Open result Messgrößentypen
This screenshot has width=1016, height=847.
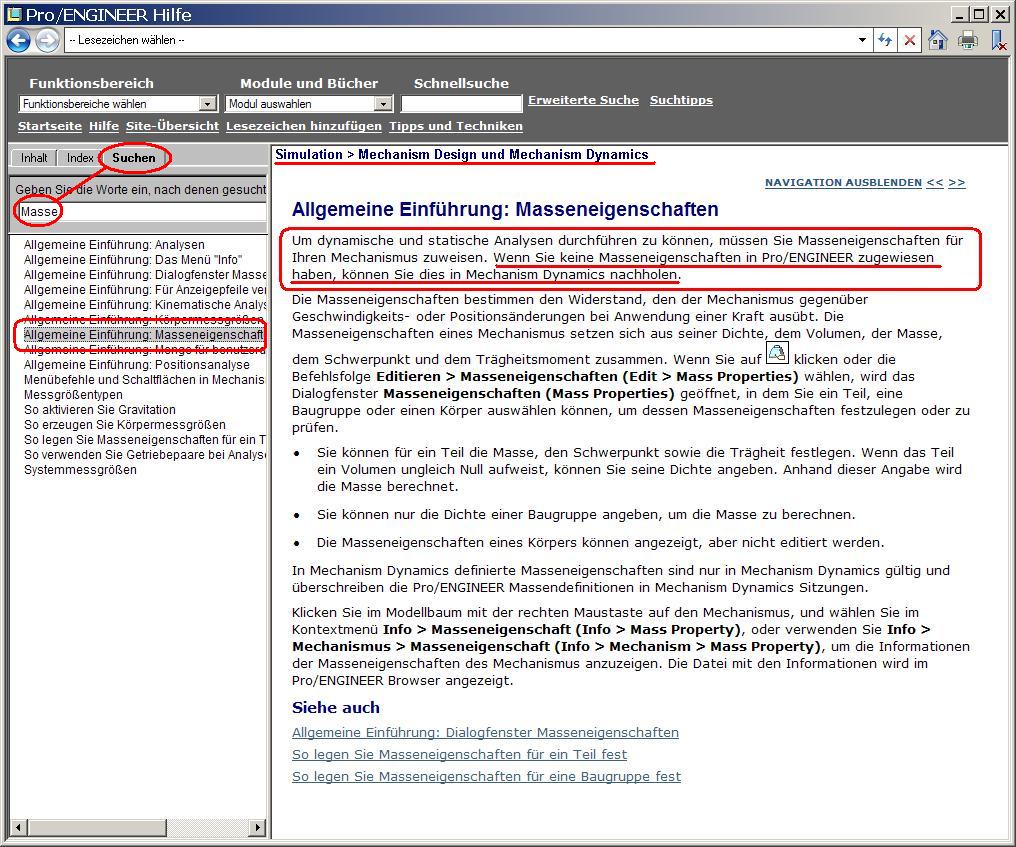pyautogui.click(x=73, y=395)
